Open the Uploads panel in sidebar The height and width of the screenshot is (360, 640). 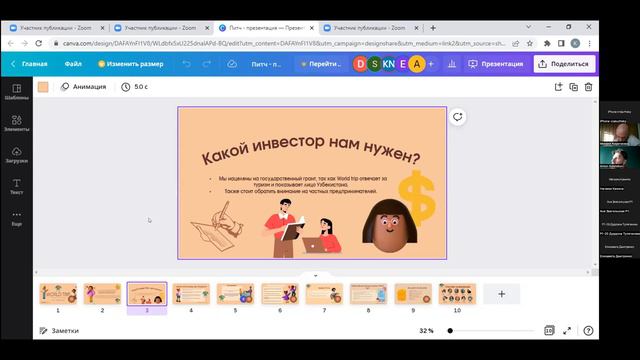pos(17,155)
